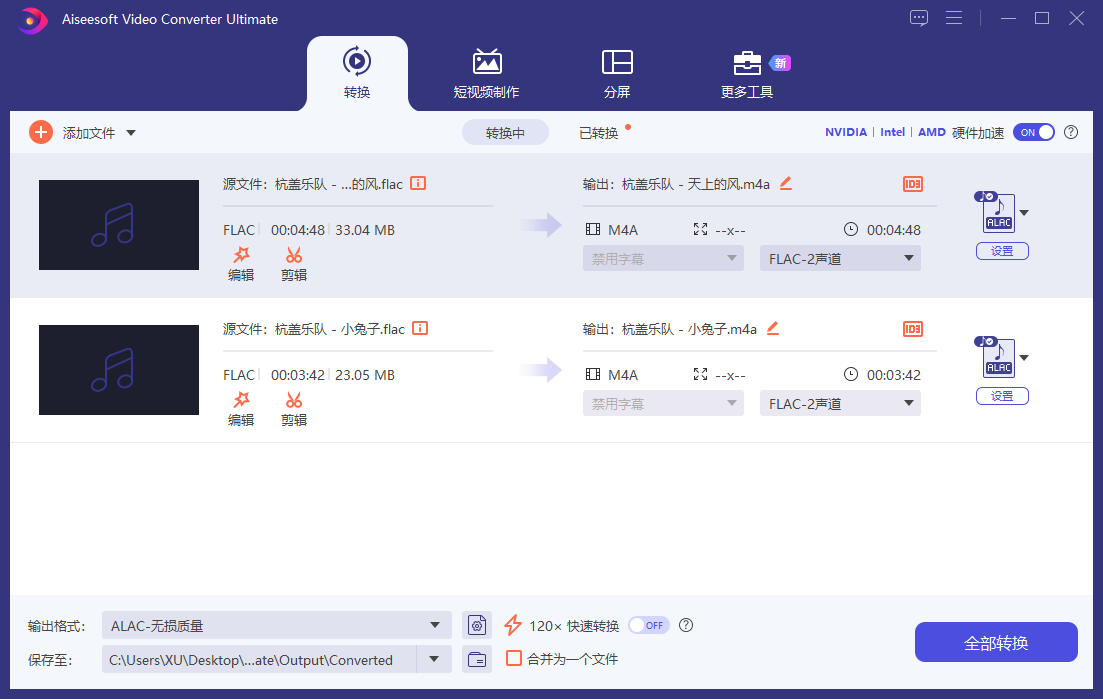The image size is (1103, 699).
Task: Expand the ALAC format arrow on first row
Action: coord(1022,213)
